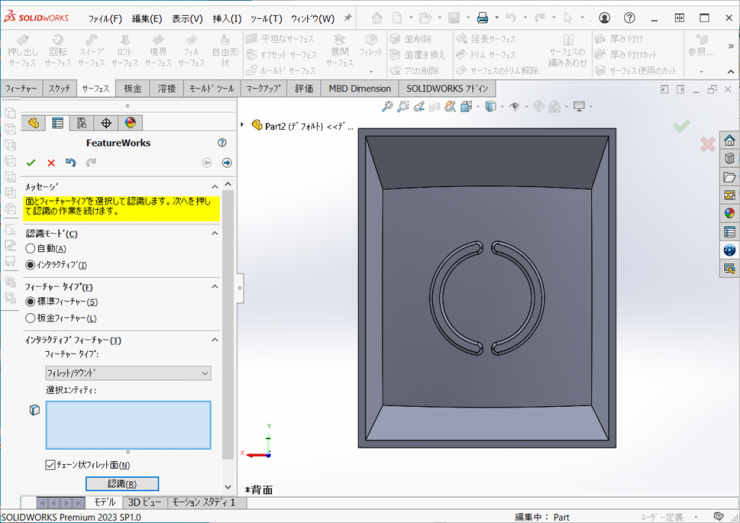Open the フィレット/ラウンド feature type dropdown

(x=128, y=373)
